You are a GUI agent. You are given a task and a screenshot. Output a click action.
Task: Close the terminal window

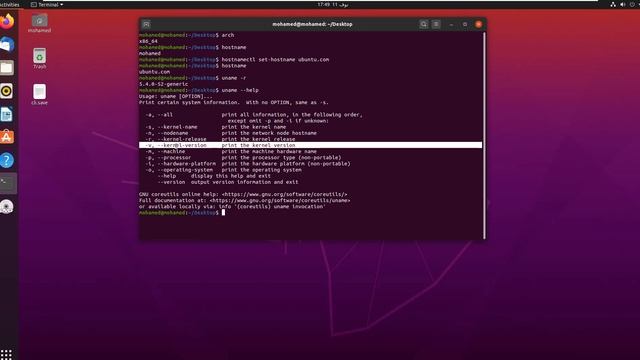point(478,24)
